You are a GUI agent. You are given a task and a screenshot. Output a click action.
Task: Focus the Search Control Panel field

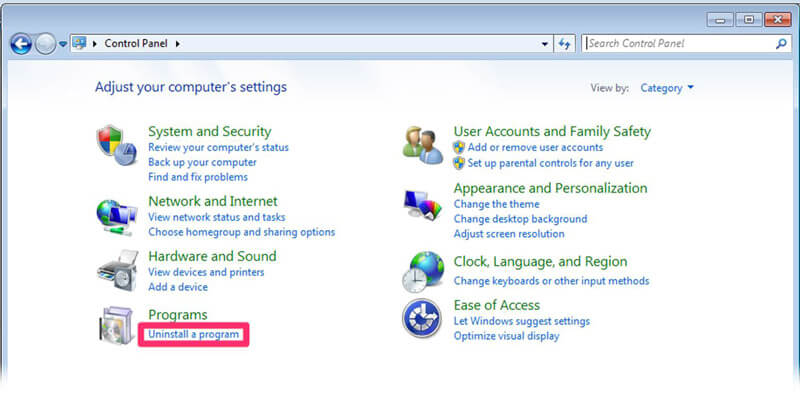679,44
